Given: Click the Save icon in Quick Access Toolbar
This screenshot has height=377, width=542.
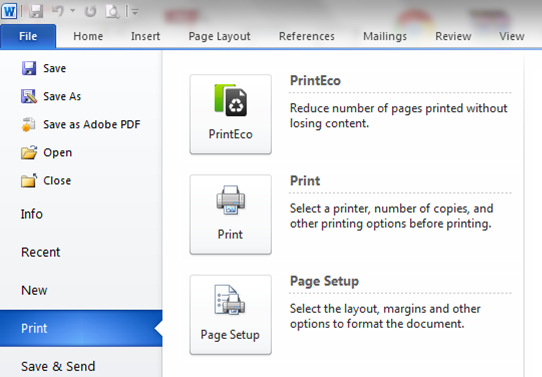Looking at the screenshot, I should click(x=36, y=11).
